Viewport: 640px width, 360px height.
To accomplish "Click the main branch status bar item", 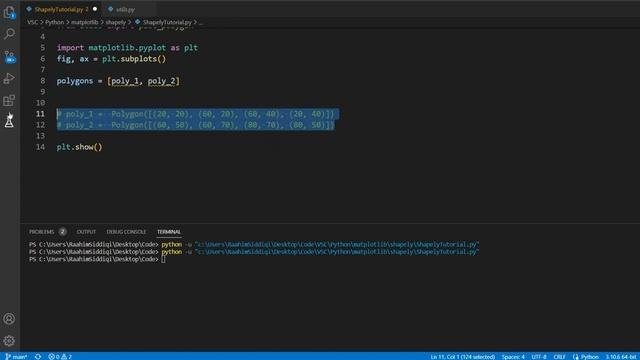I will click(x=16, y=357).
